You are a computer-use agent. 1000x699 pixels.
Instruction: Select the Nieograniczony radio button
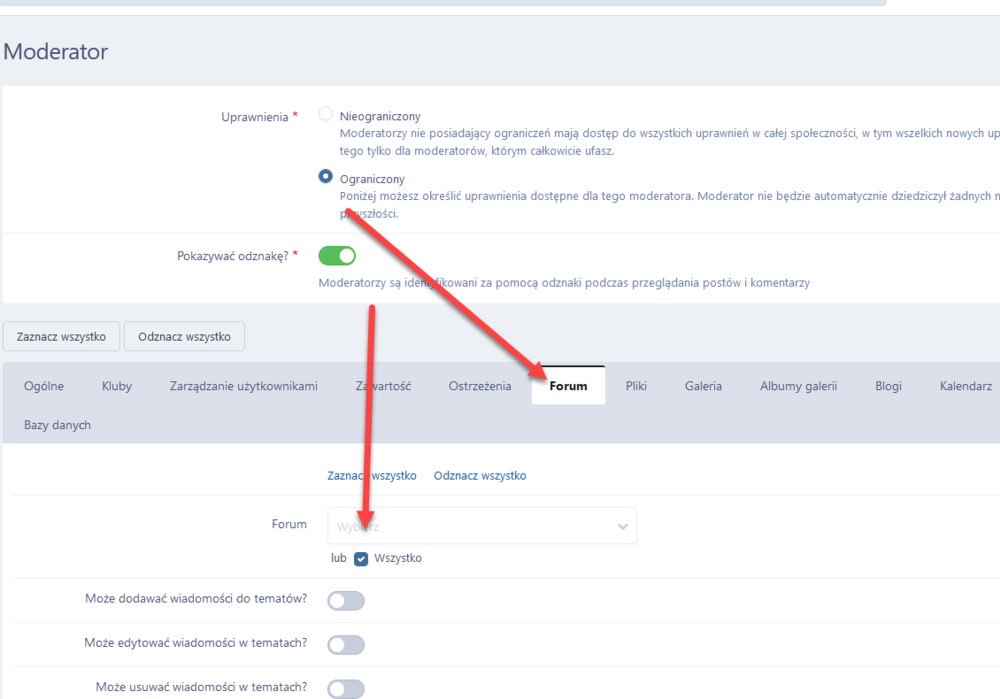click(325, 114)
